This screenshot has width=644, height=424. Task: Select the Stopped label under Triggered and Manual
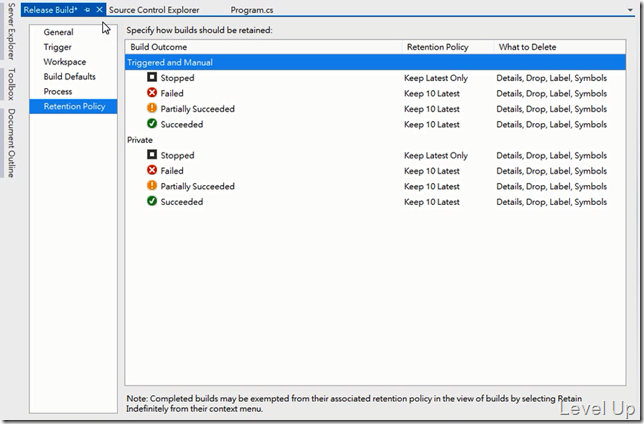177,78
